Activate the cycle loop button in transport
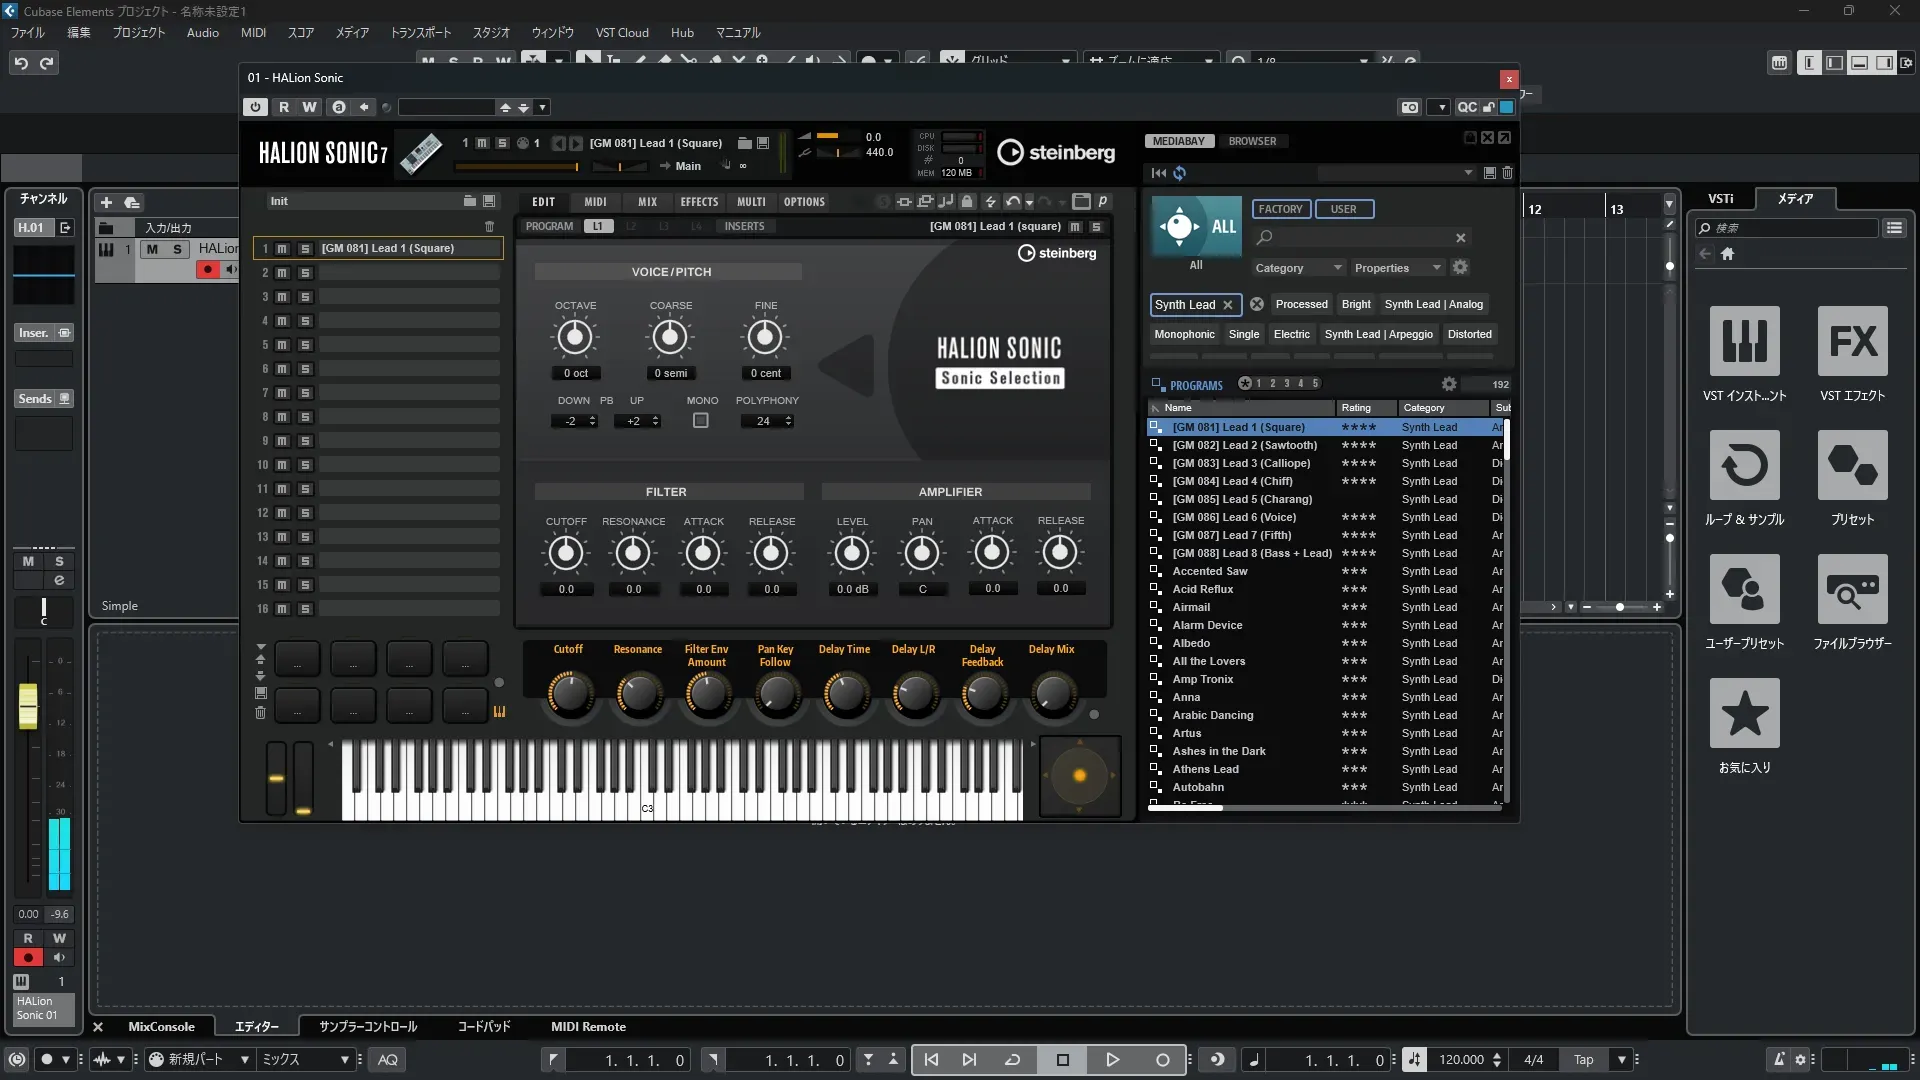 click(1012, 1060)
